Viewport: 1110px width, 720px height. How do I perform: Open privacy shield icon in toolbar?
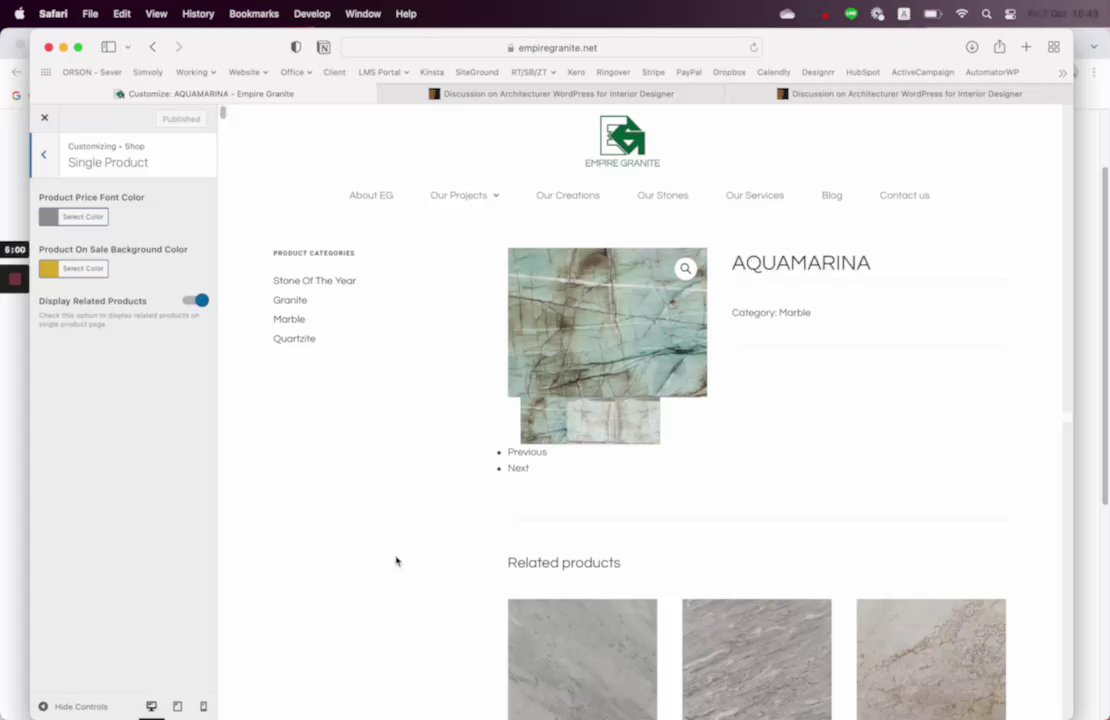[x=296, y=47]
